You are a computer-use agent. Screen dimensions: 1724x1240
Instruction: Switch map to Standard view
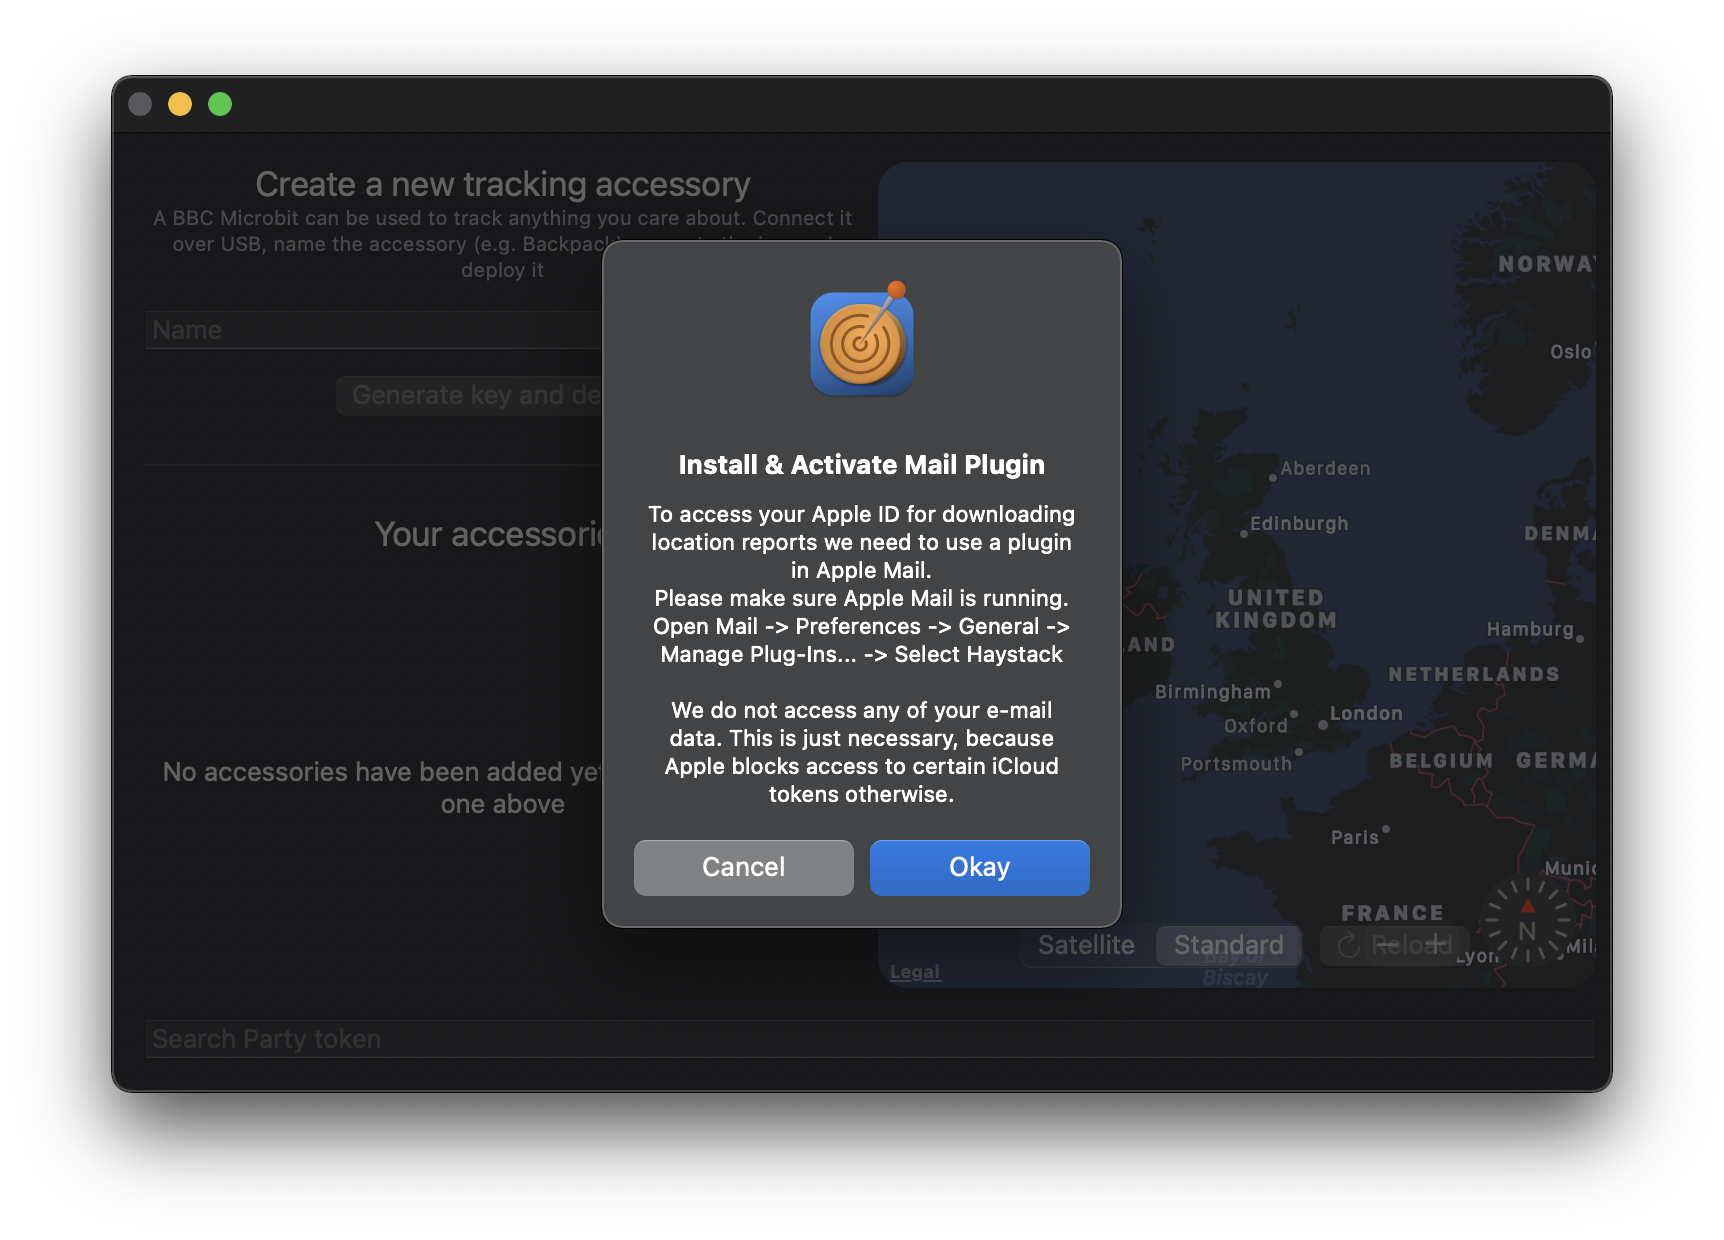[x=1228, y=945]
